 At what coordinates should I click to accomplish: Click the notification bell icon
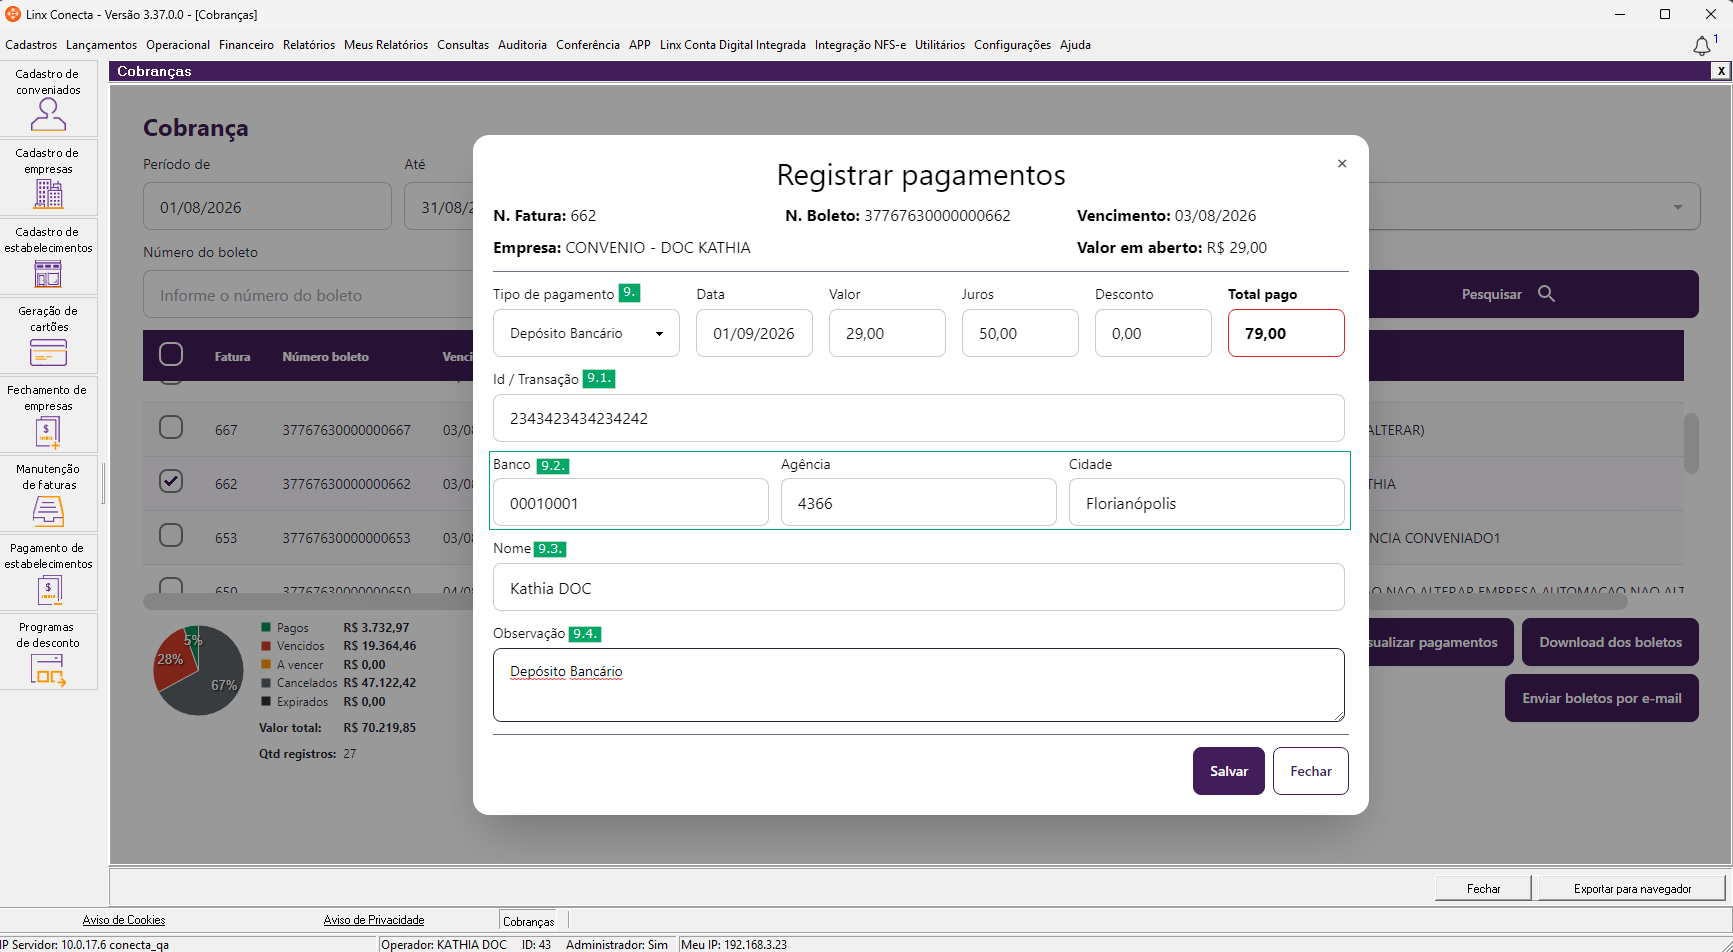pyautogui.click(x=1701, y=46)
